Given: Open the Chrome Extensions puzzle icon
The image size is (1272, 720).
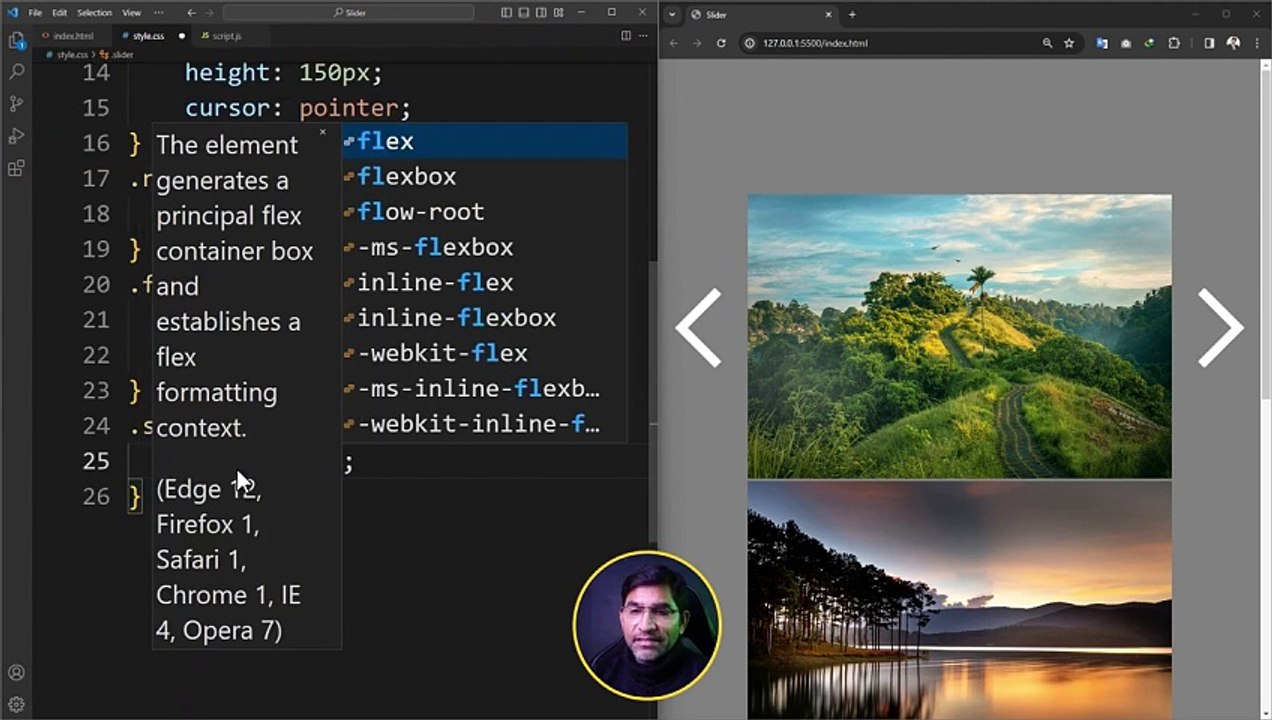Looking at the screenshot, I should coord(1174,43).
